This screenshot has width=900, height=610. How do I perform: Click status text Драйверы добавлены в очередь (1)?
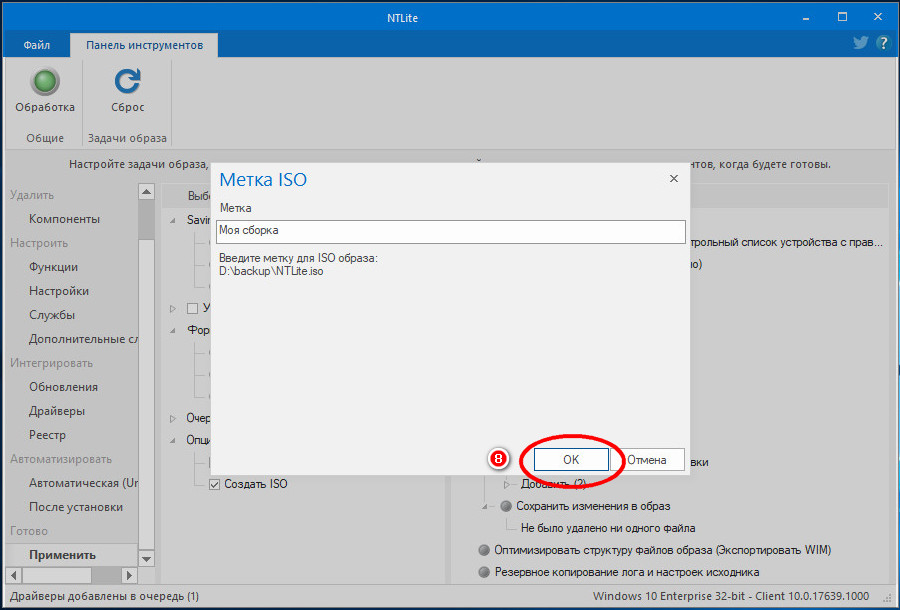[x=104, y=596]
